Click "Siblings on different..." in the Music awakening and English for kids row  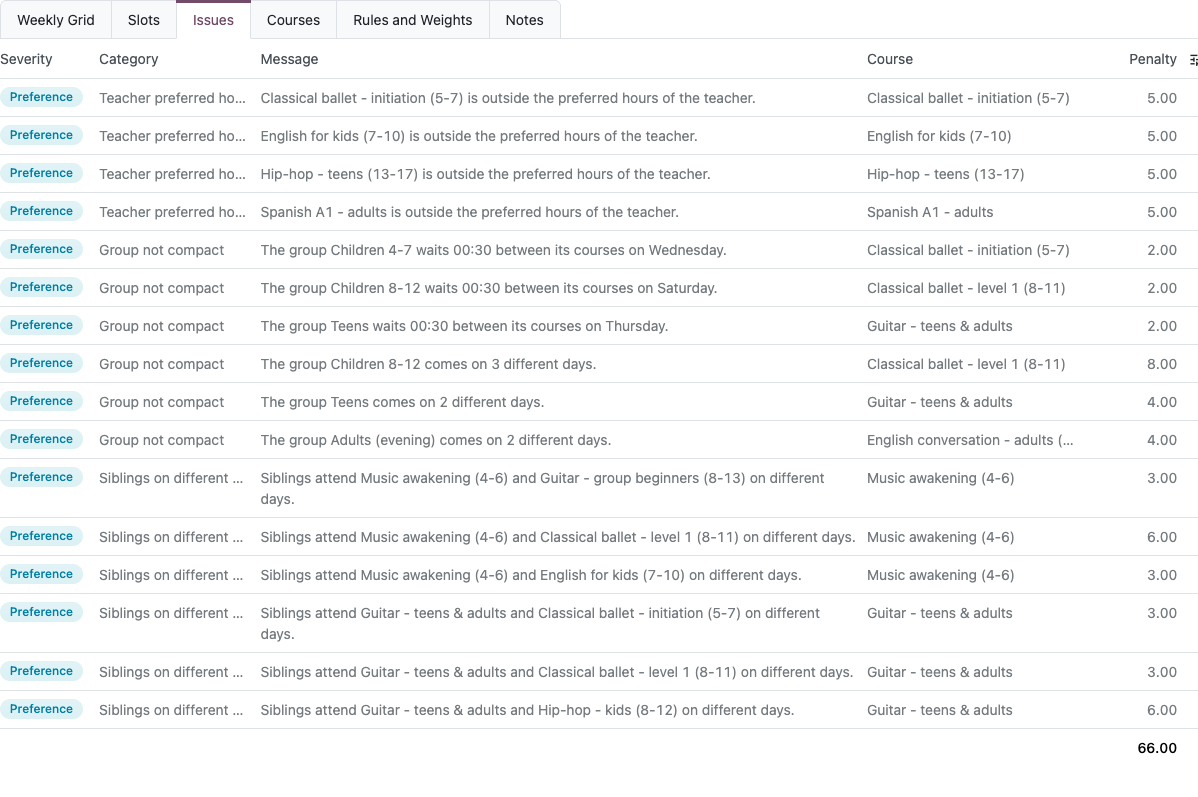171,575
